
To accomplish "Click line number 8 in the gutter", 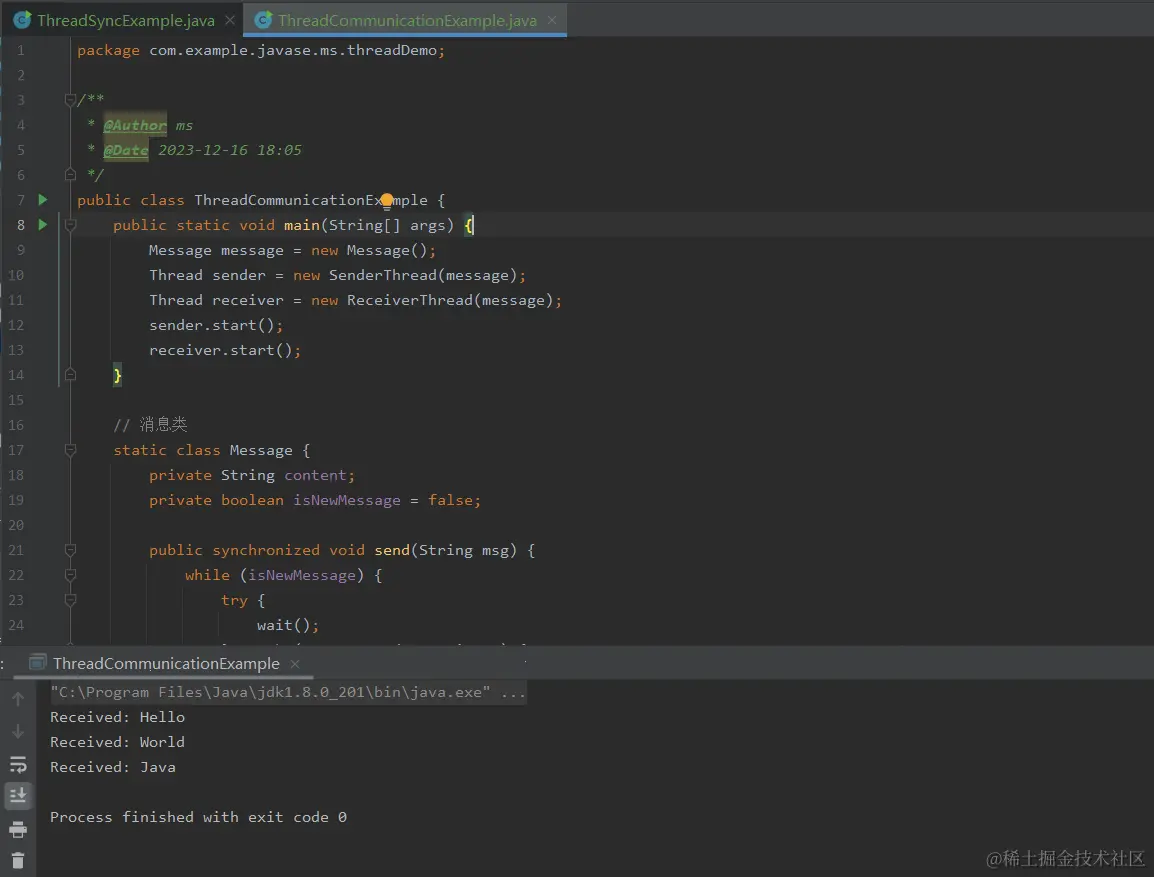I will pos(21,225).
